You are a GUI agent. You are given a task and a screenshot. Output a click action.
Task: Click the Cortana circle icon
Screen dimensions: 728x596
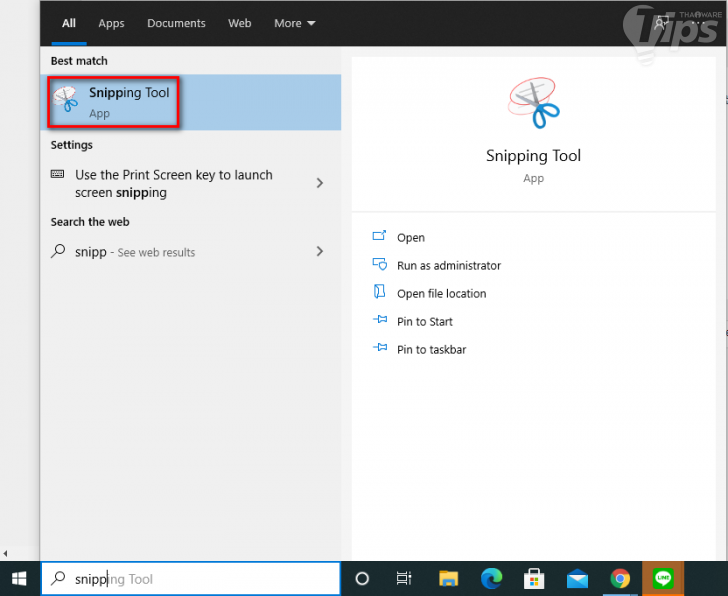[x=362, y=579]
